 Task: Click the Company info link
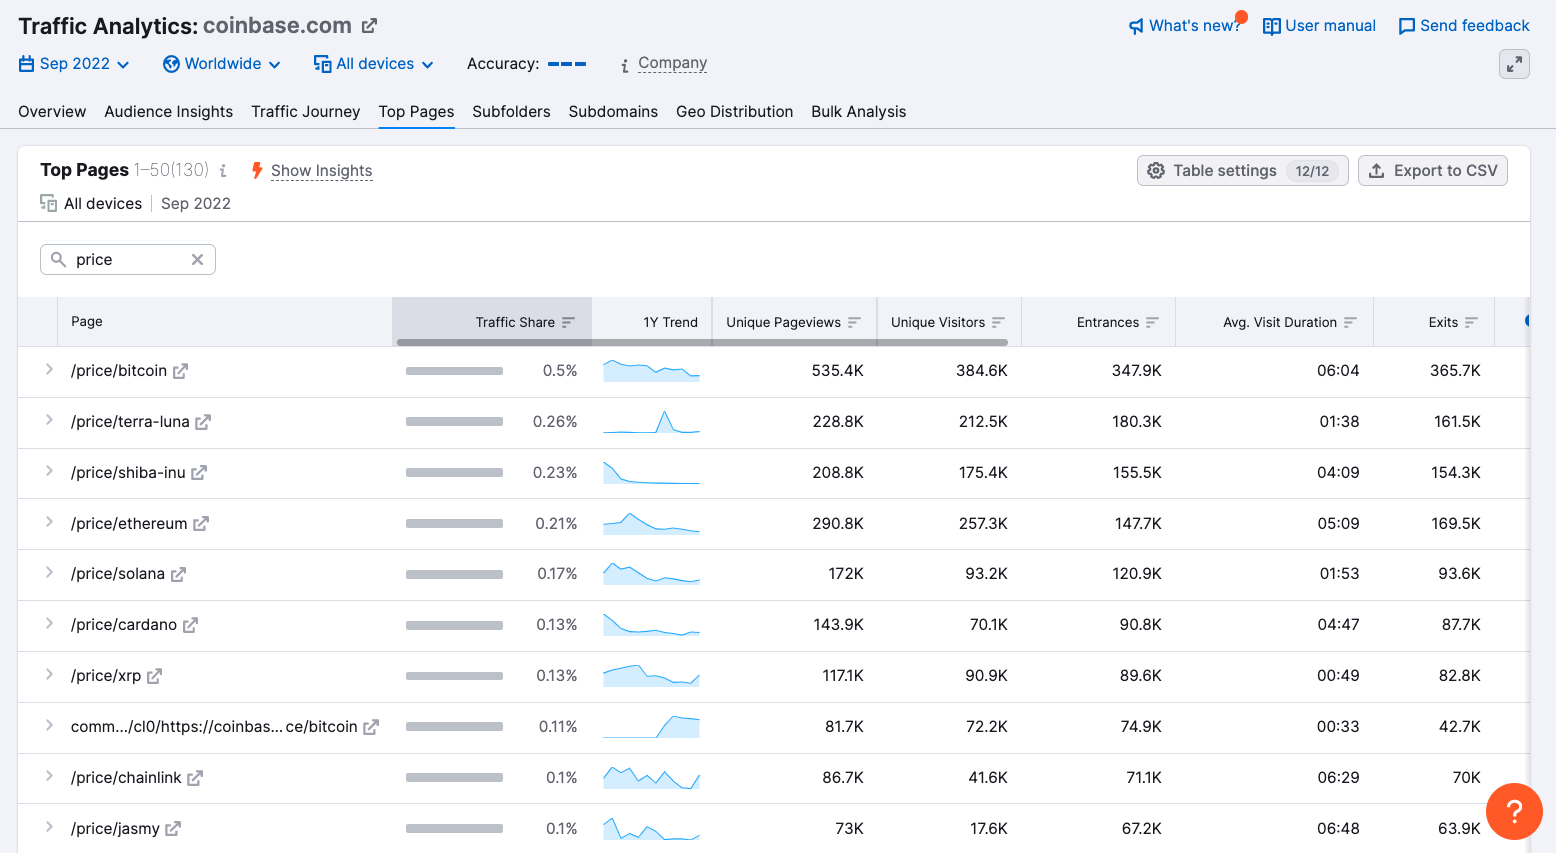click(672, 63)
